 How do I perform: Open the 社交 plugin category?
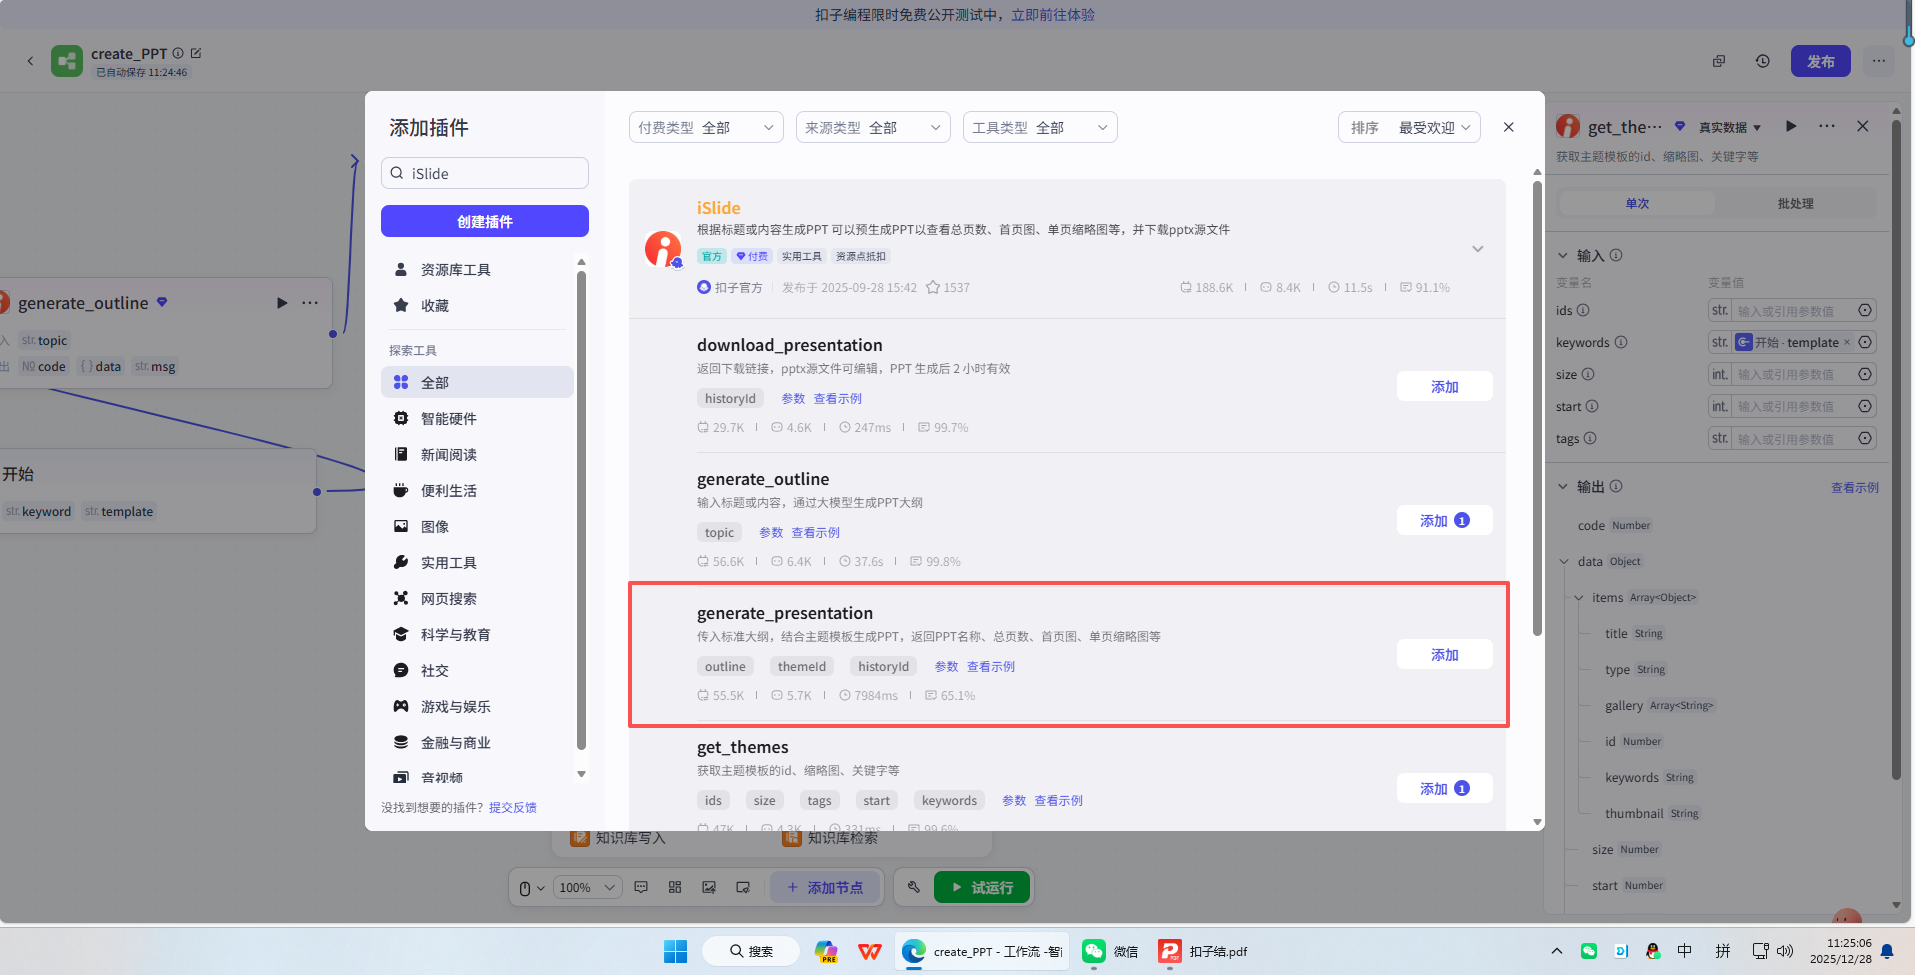coord(477,670)
